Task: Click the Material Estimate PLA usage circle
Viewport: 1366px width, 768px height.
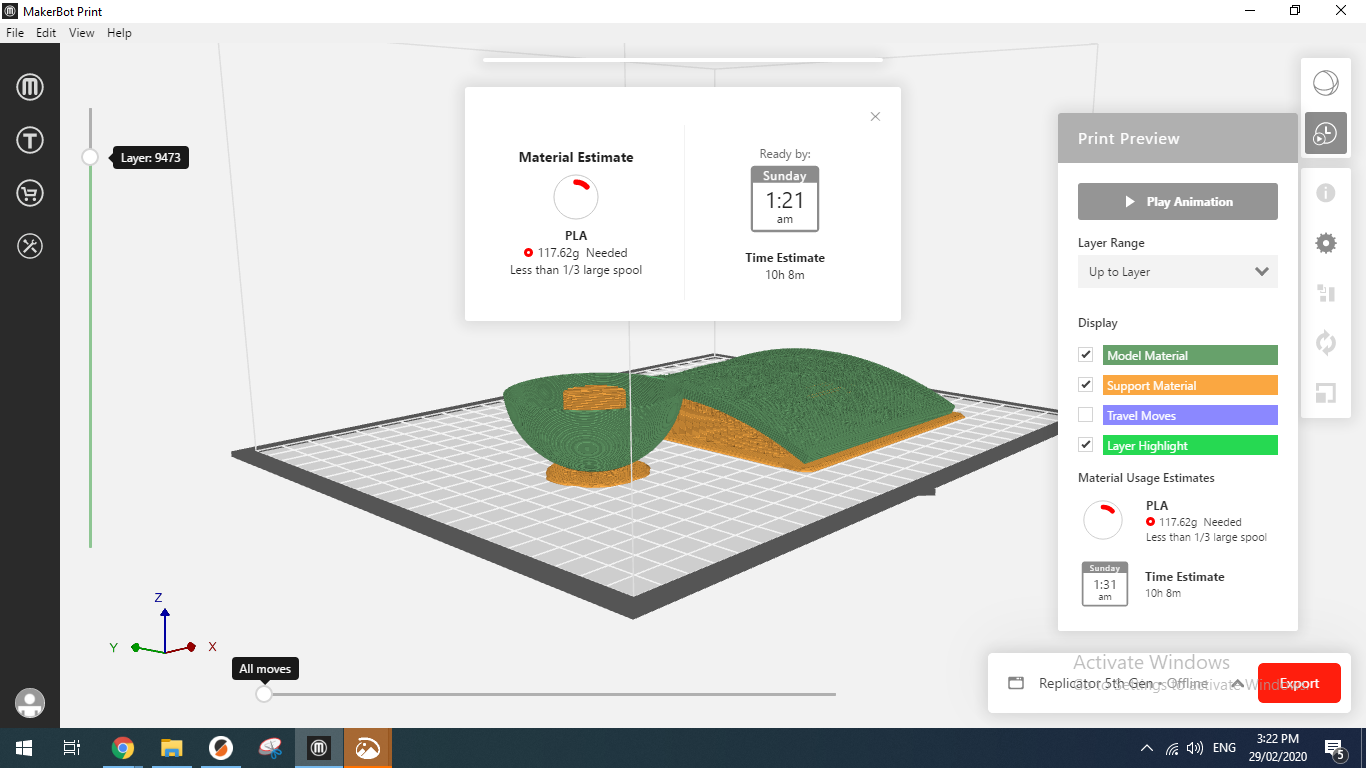Action: tap(576, 198)
